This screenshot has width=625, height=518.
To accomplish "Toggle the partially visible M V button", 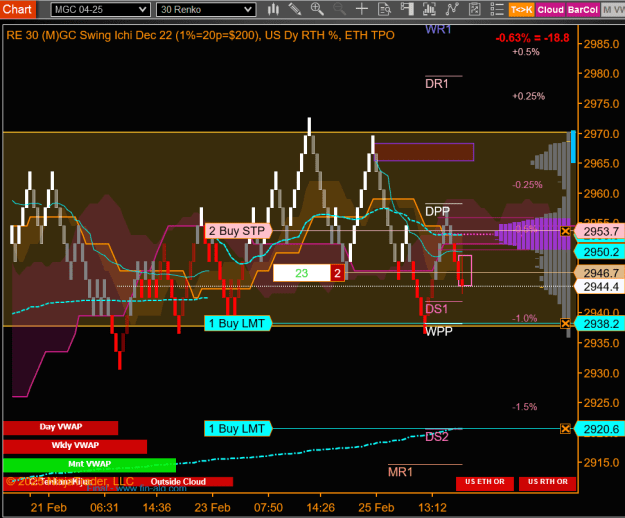I will tap(613, 10).
